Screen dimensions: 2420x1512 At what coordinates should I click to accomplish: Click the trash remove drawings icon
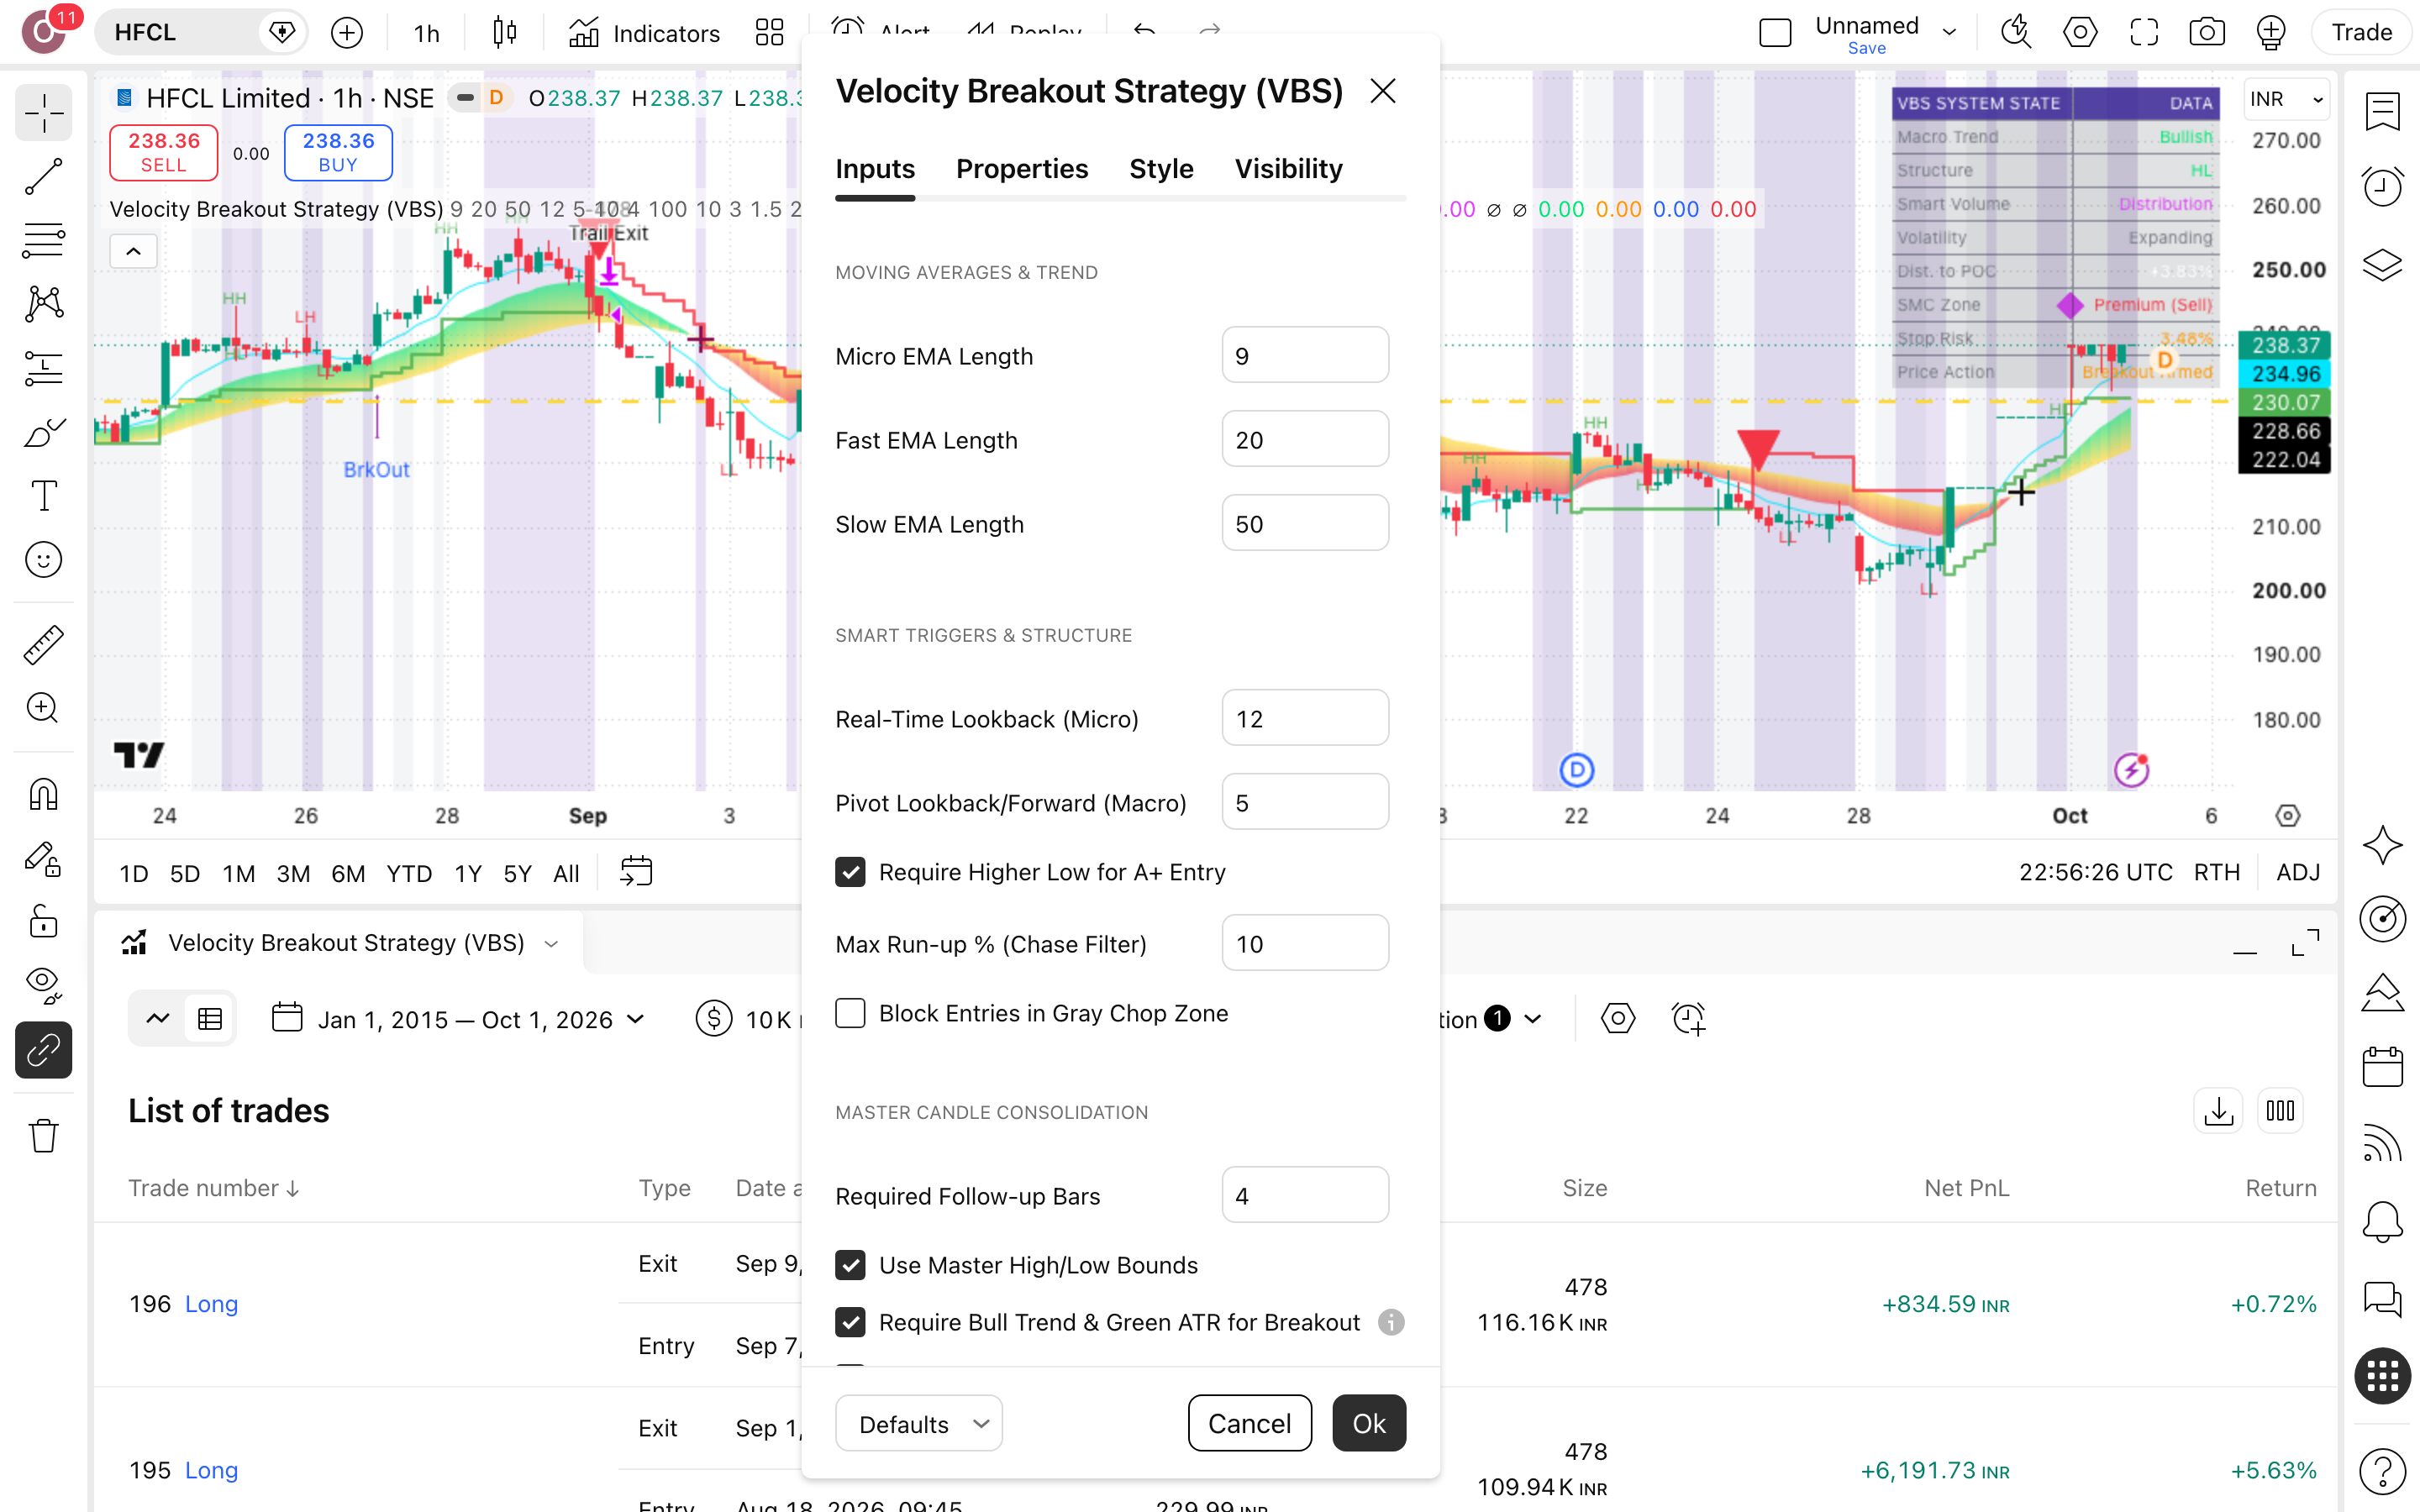[x=43, y=1136]
